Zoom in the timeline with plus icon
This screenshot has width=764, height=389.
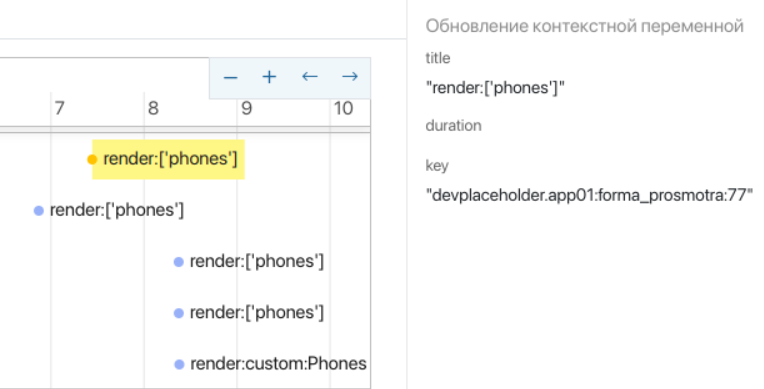[269, 77]
